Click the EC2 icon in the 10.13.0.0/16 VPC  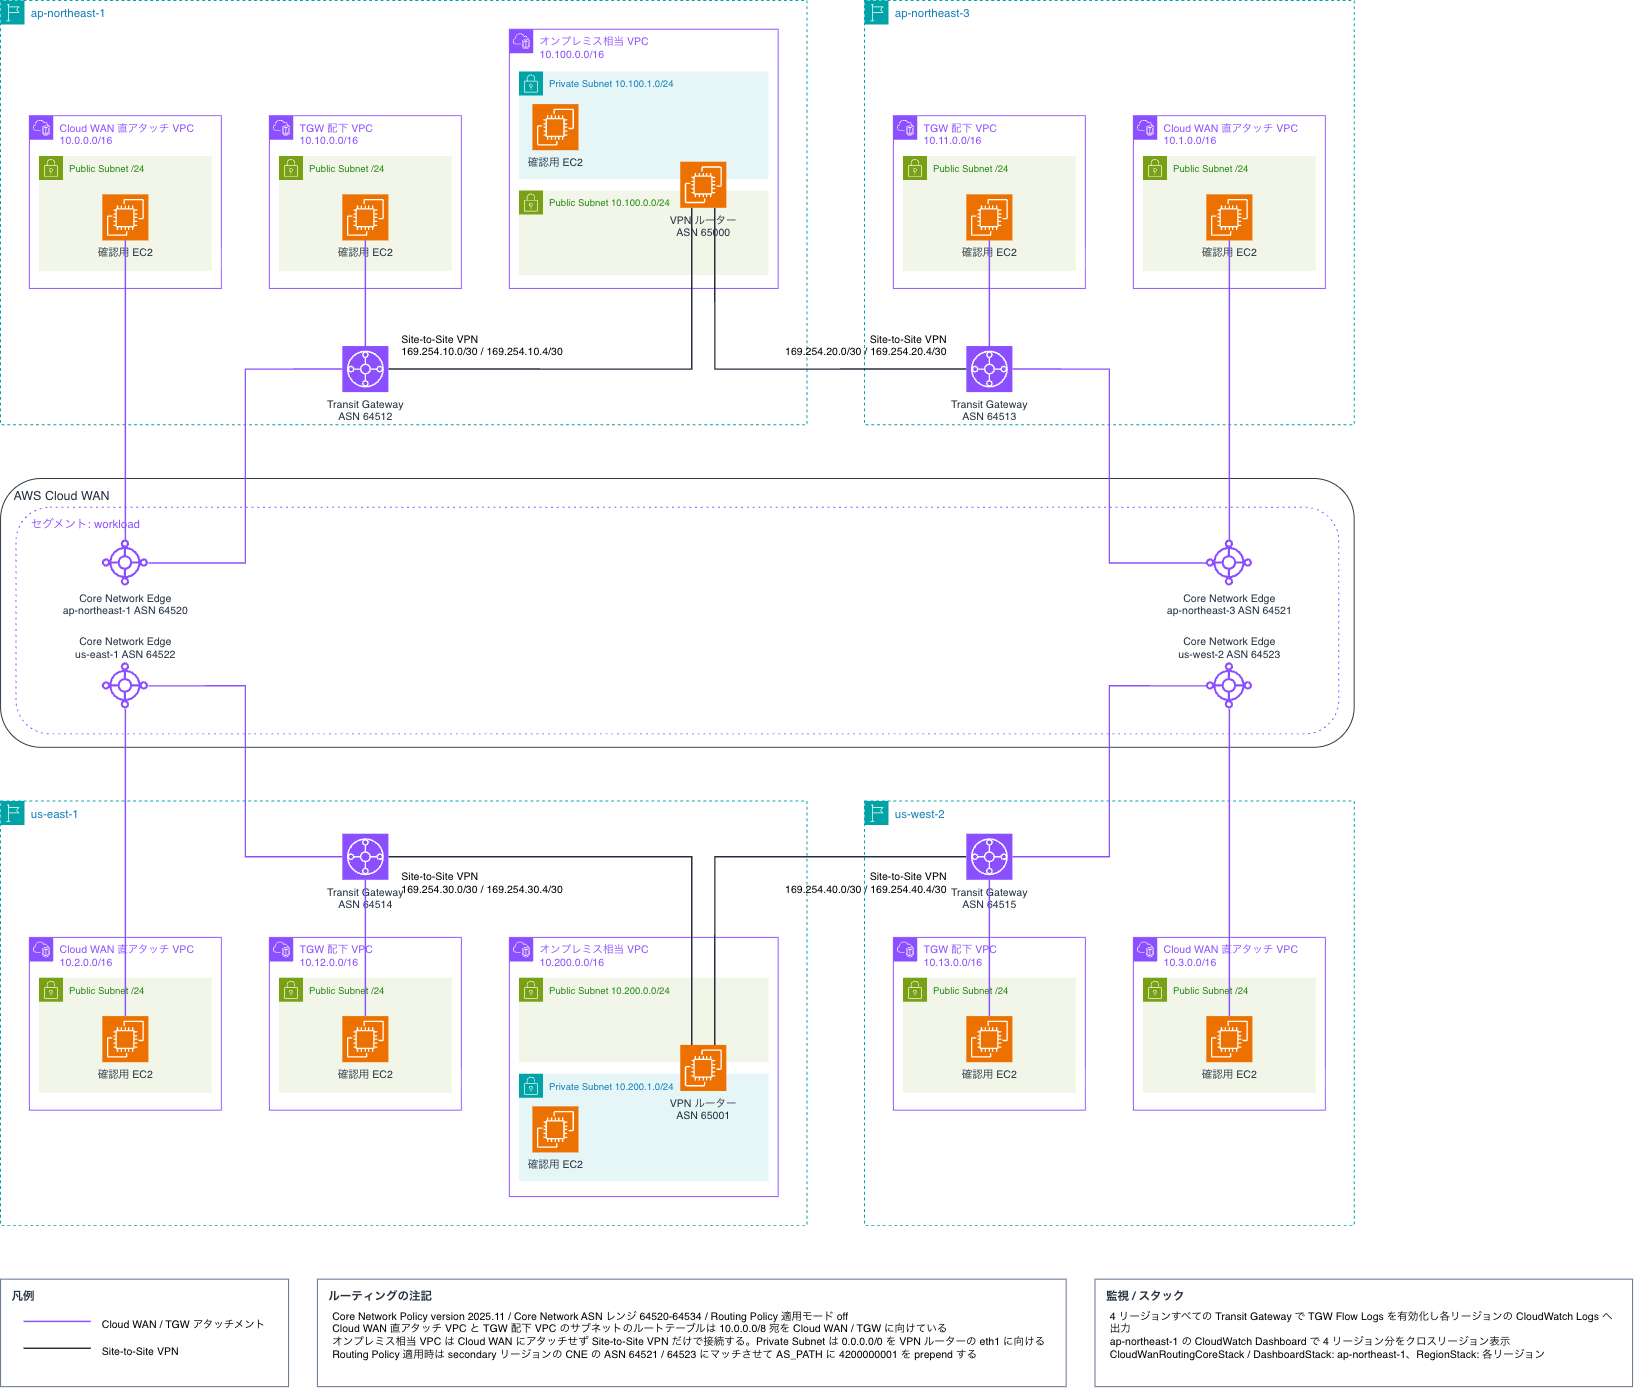tap(989, 1039)
